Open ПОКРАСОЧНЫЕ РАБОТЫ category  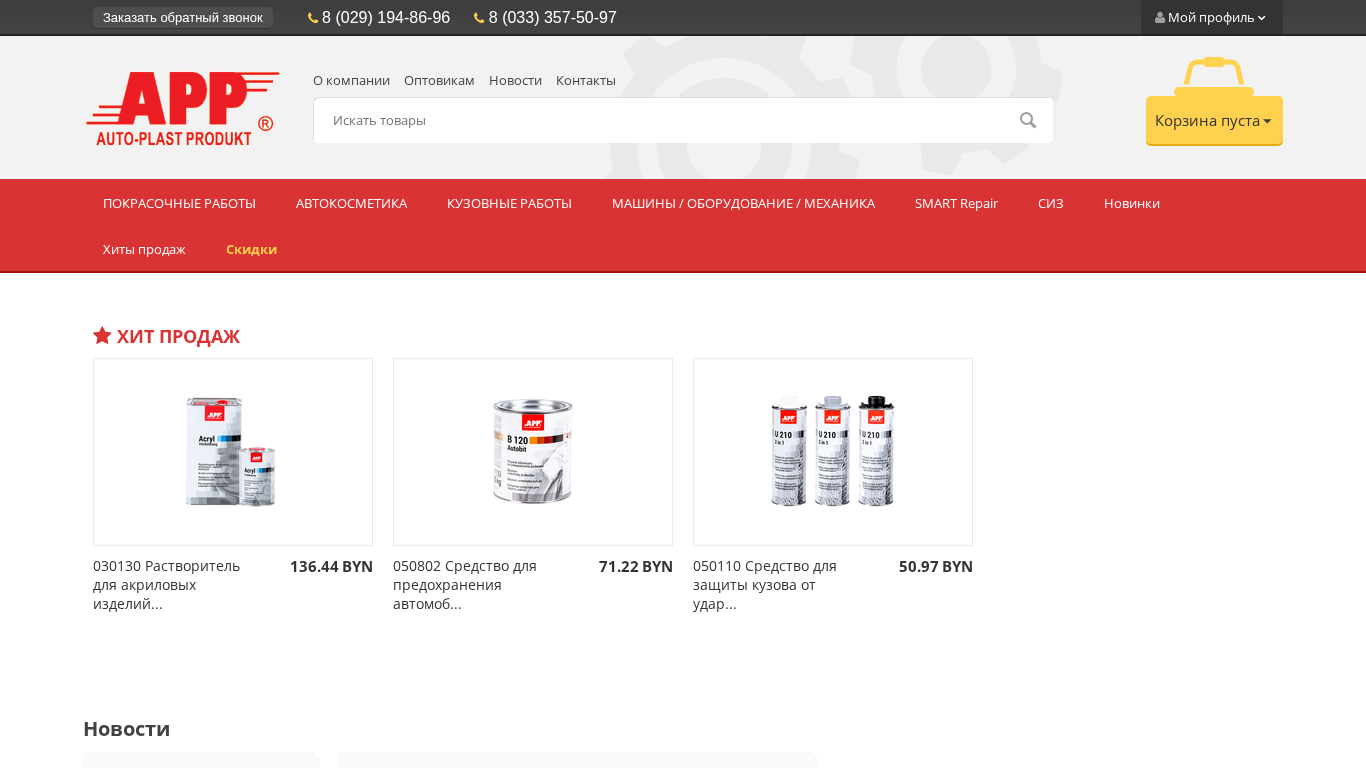click(179, 203)
